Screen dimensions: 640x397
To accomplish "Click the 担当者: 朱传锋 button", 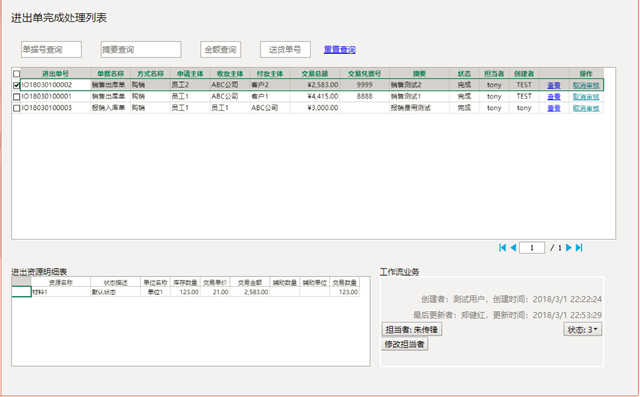I will (412, 329).
